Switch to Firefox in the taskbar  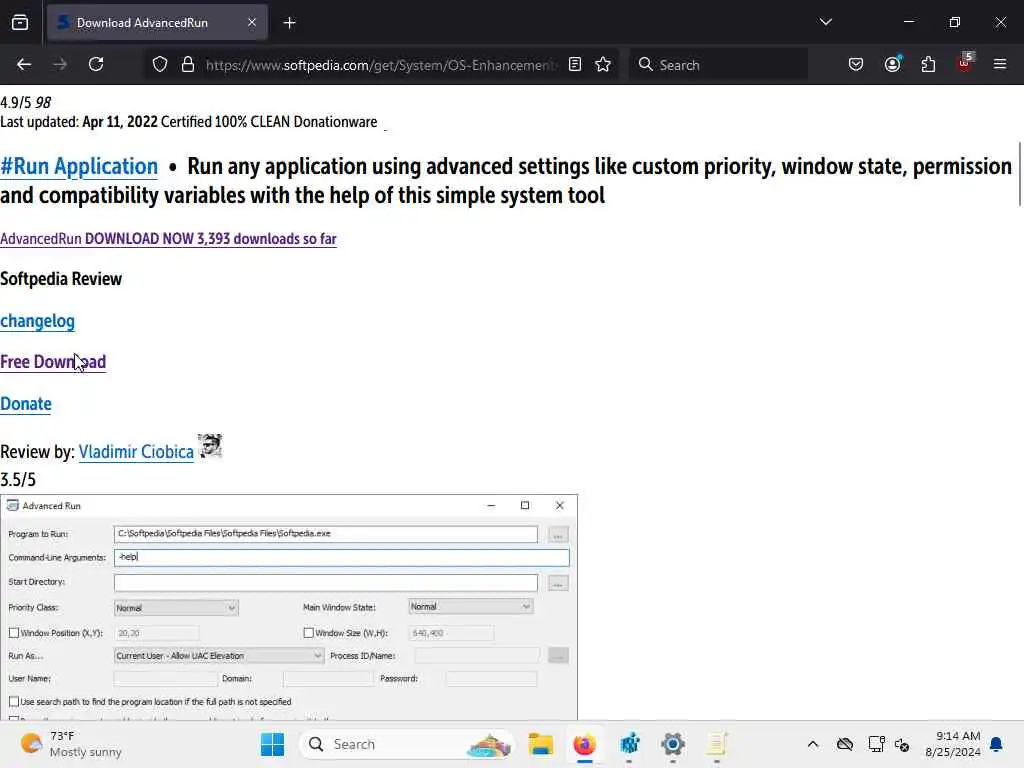tap(584, 744)
